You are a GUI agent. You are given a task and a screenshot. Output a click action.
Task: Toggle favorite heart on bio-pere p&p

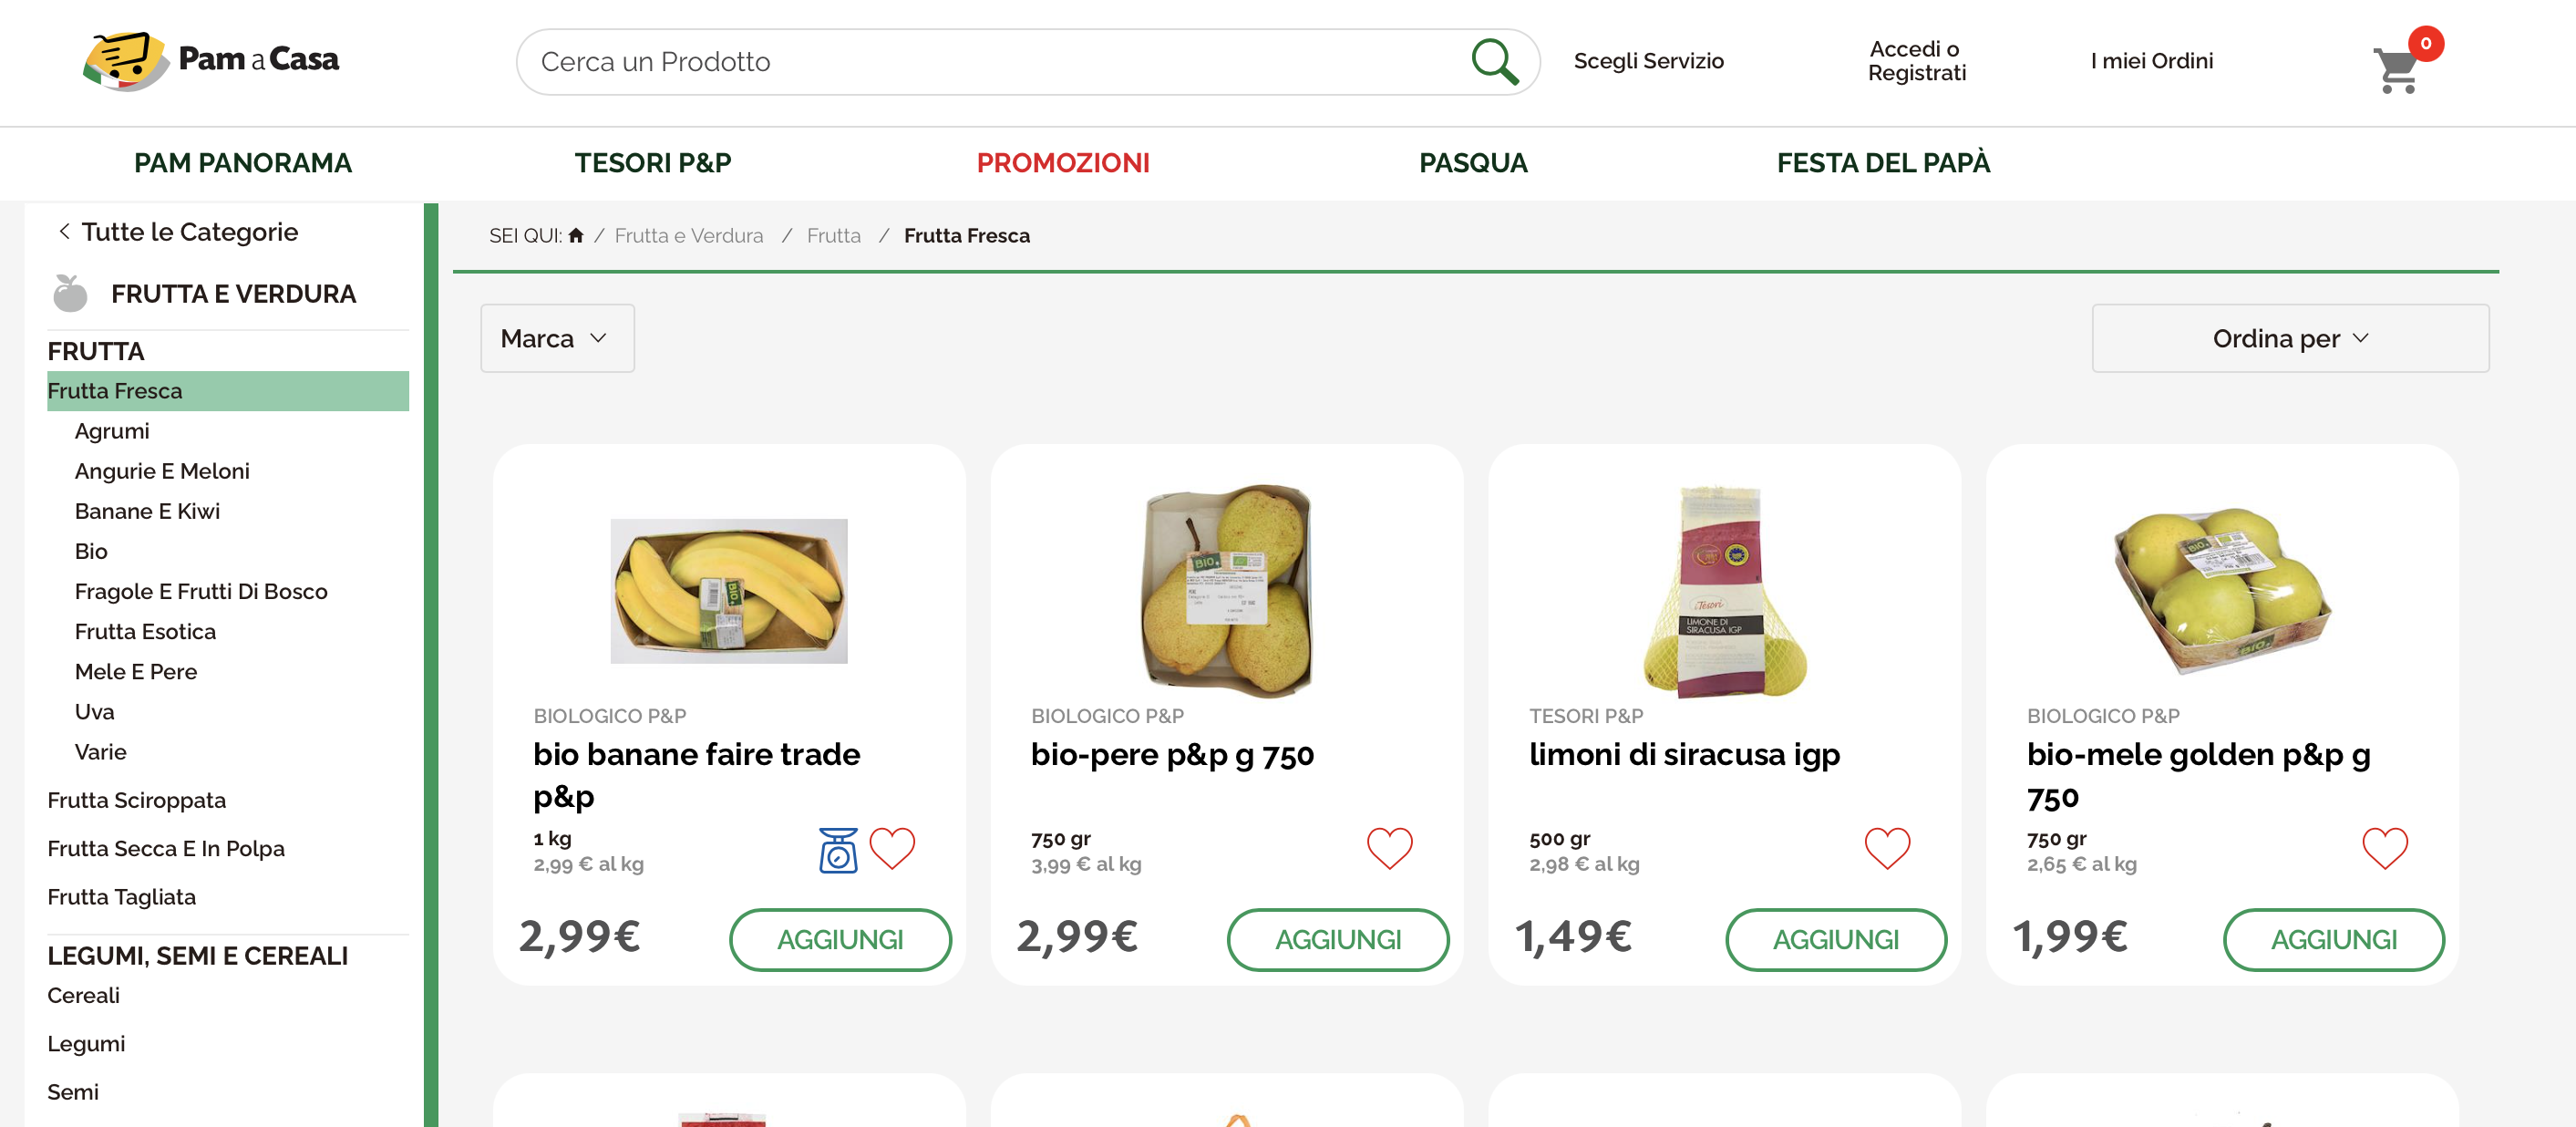pyautogui.click(x=1389, y=848)
